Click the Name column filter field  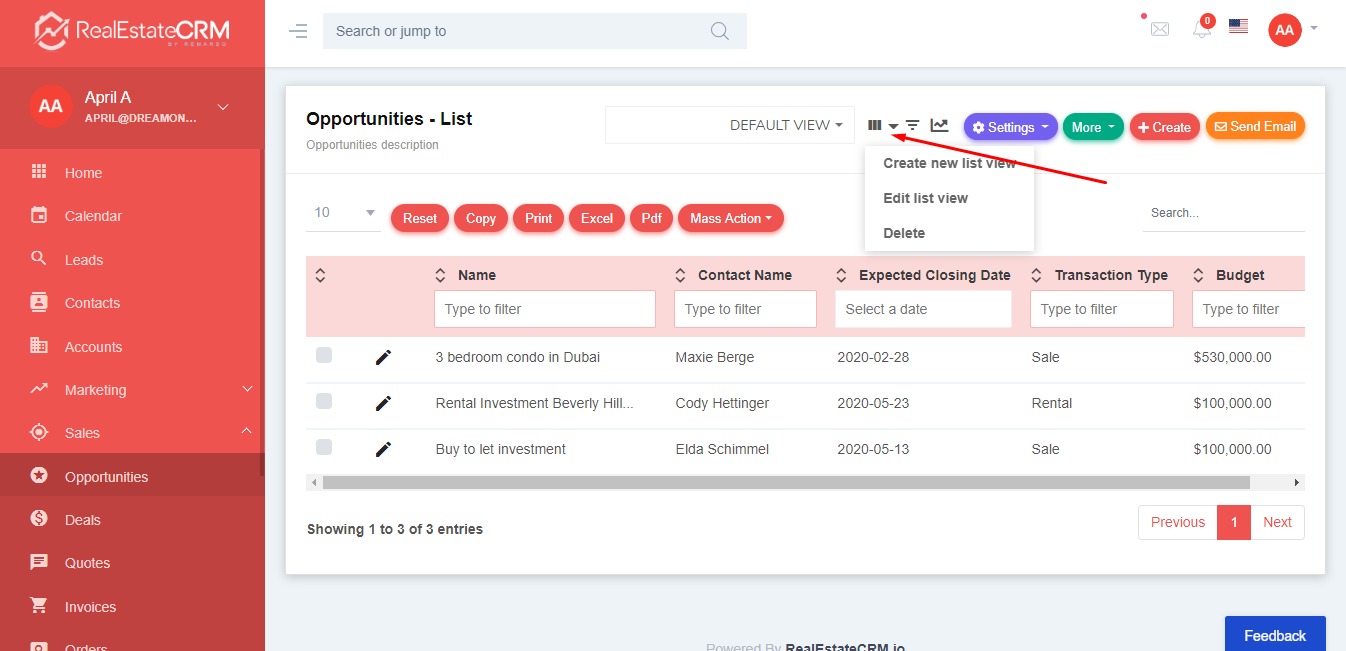pyautogui.click(x=544, y=309)
